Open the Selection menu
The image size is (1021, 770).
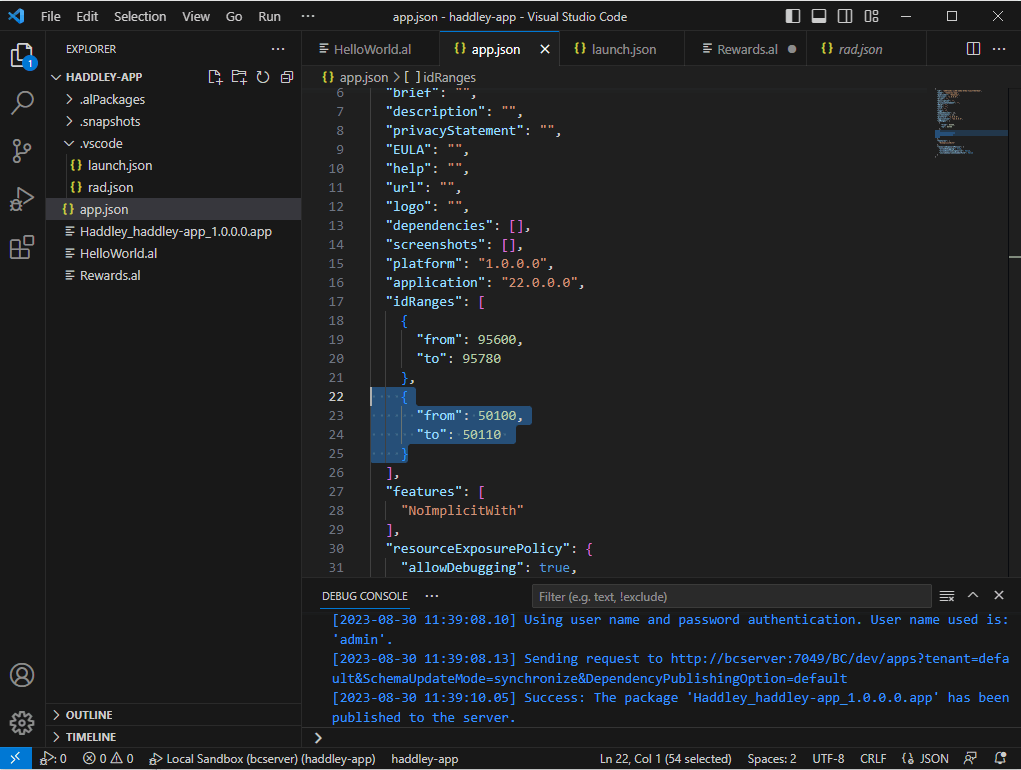pos(140,17)
